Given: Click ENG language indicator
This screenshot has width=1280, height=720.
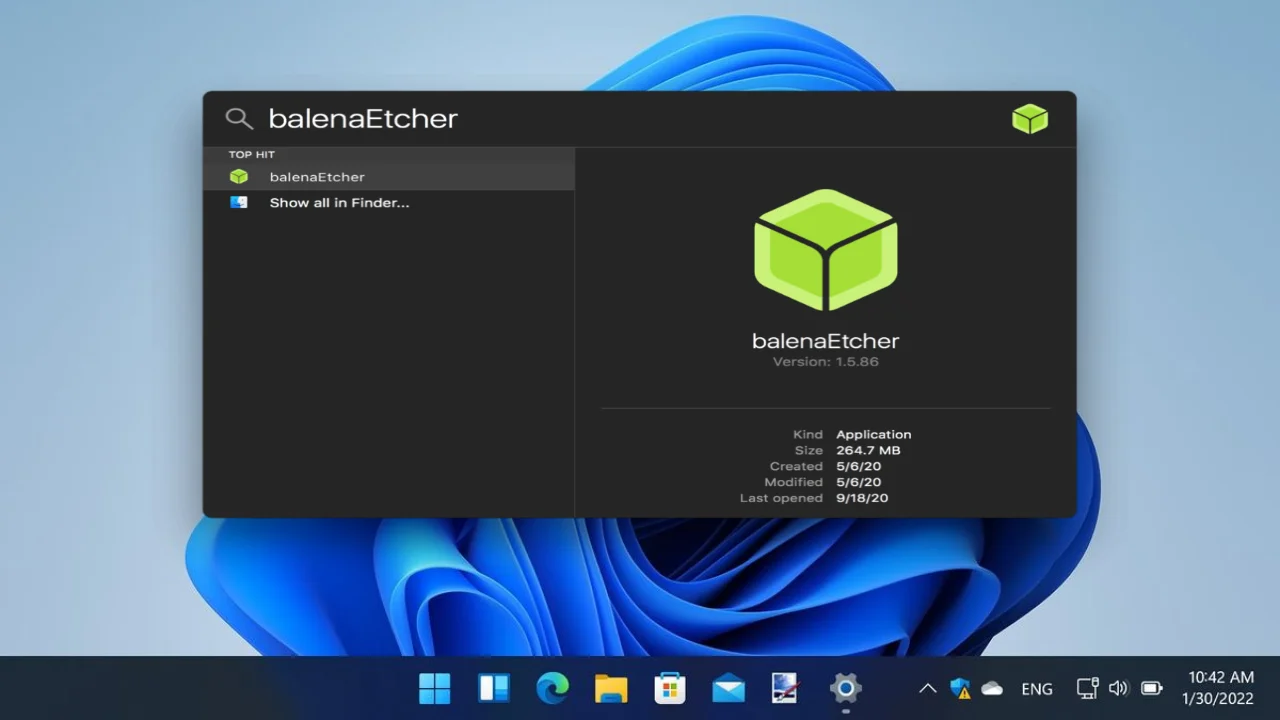Looking at the screenshot, I should click(x=1037, y=688).
